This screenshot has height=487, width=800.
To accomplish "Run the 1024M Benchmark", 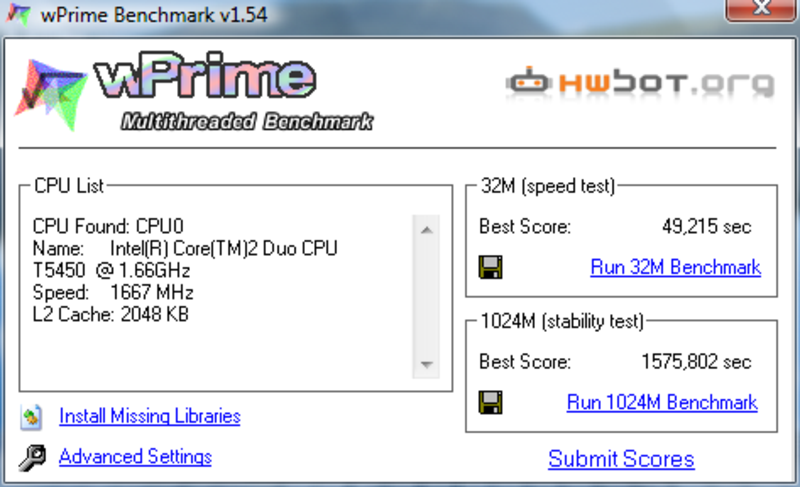I will point(662,402).
